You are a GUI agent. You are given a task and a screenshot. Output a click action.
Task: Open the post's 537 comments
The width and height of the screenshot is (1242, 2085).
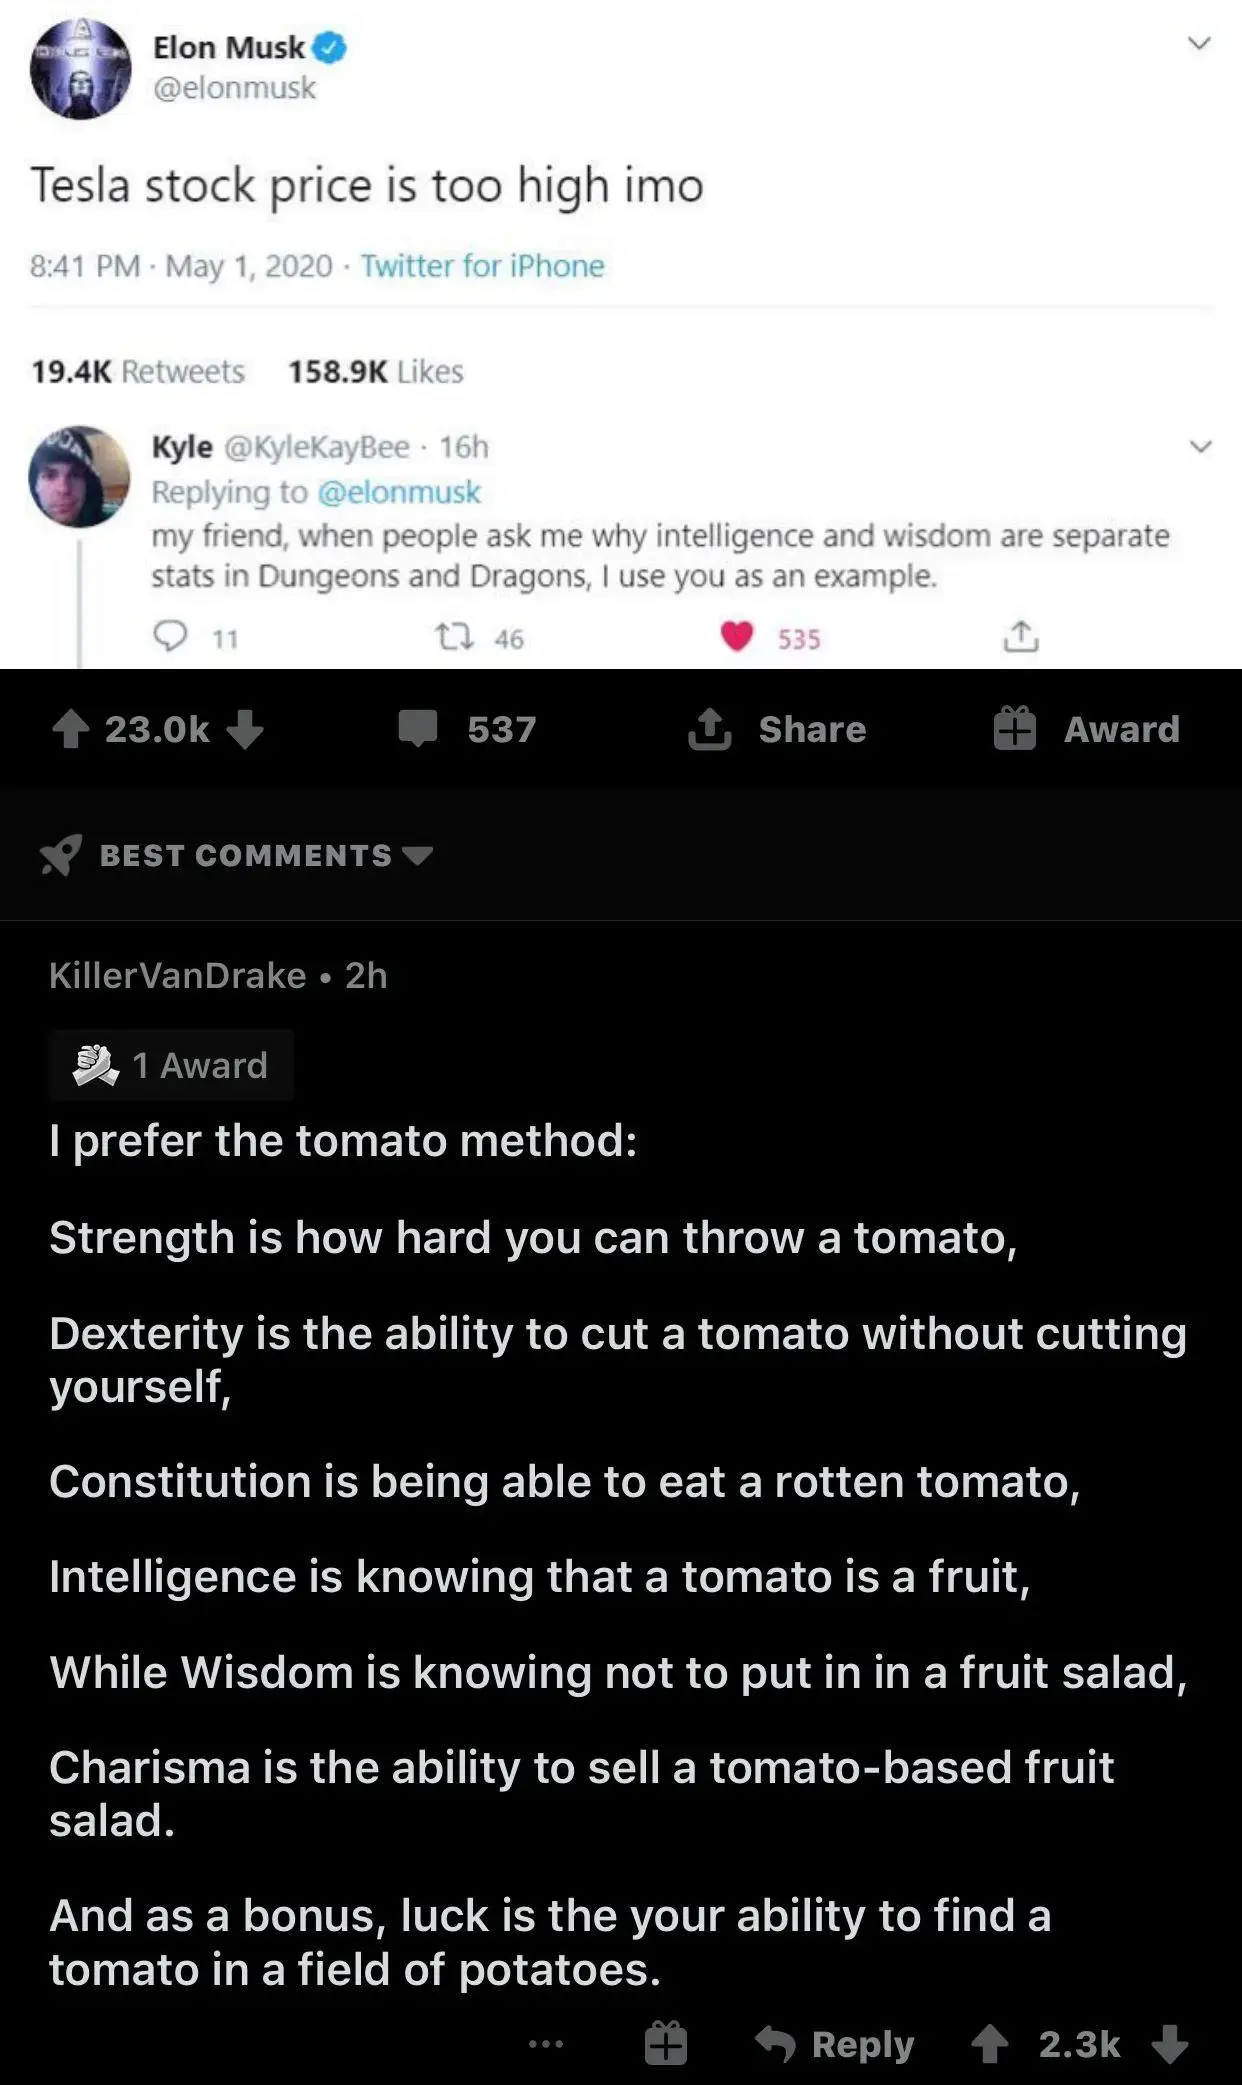[x=467, y=729]
